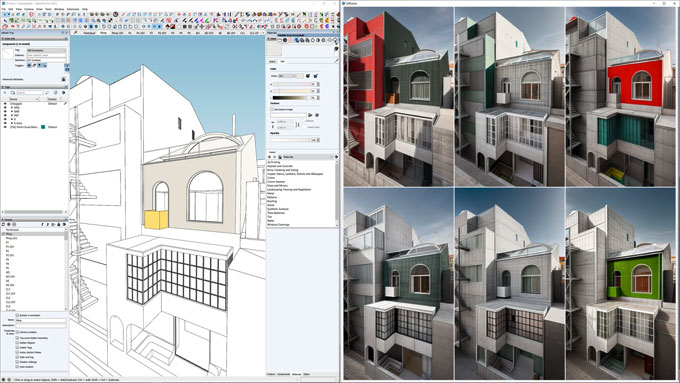Click the teal color swatch of Revit Cloud tag

(43, 127)
